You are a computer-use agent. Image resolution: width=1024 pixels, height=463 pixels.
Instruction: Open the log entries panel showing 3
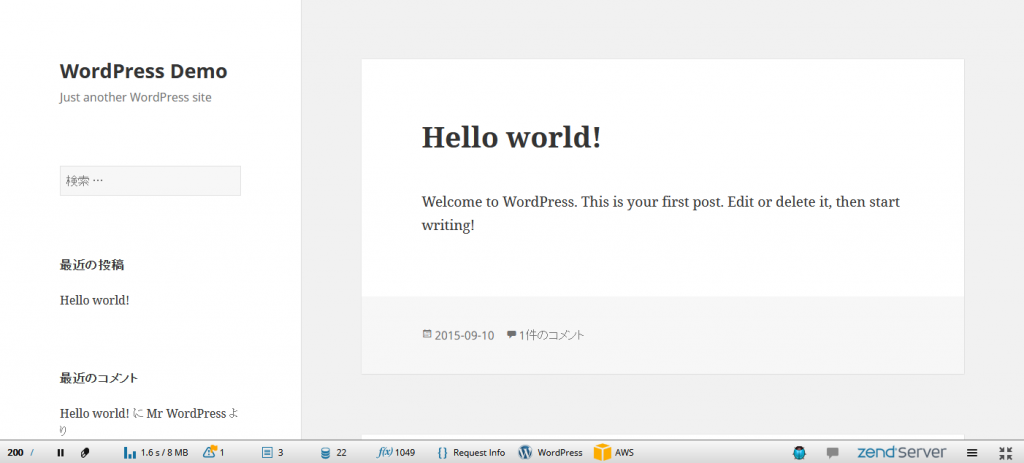tap(272, 453)
